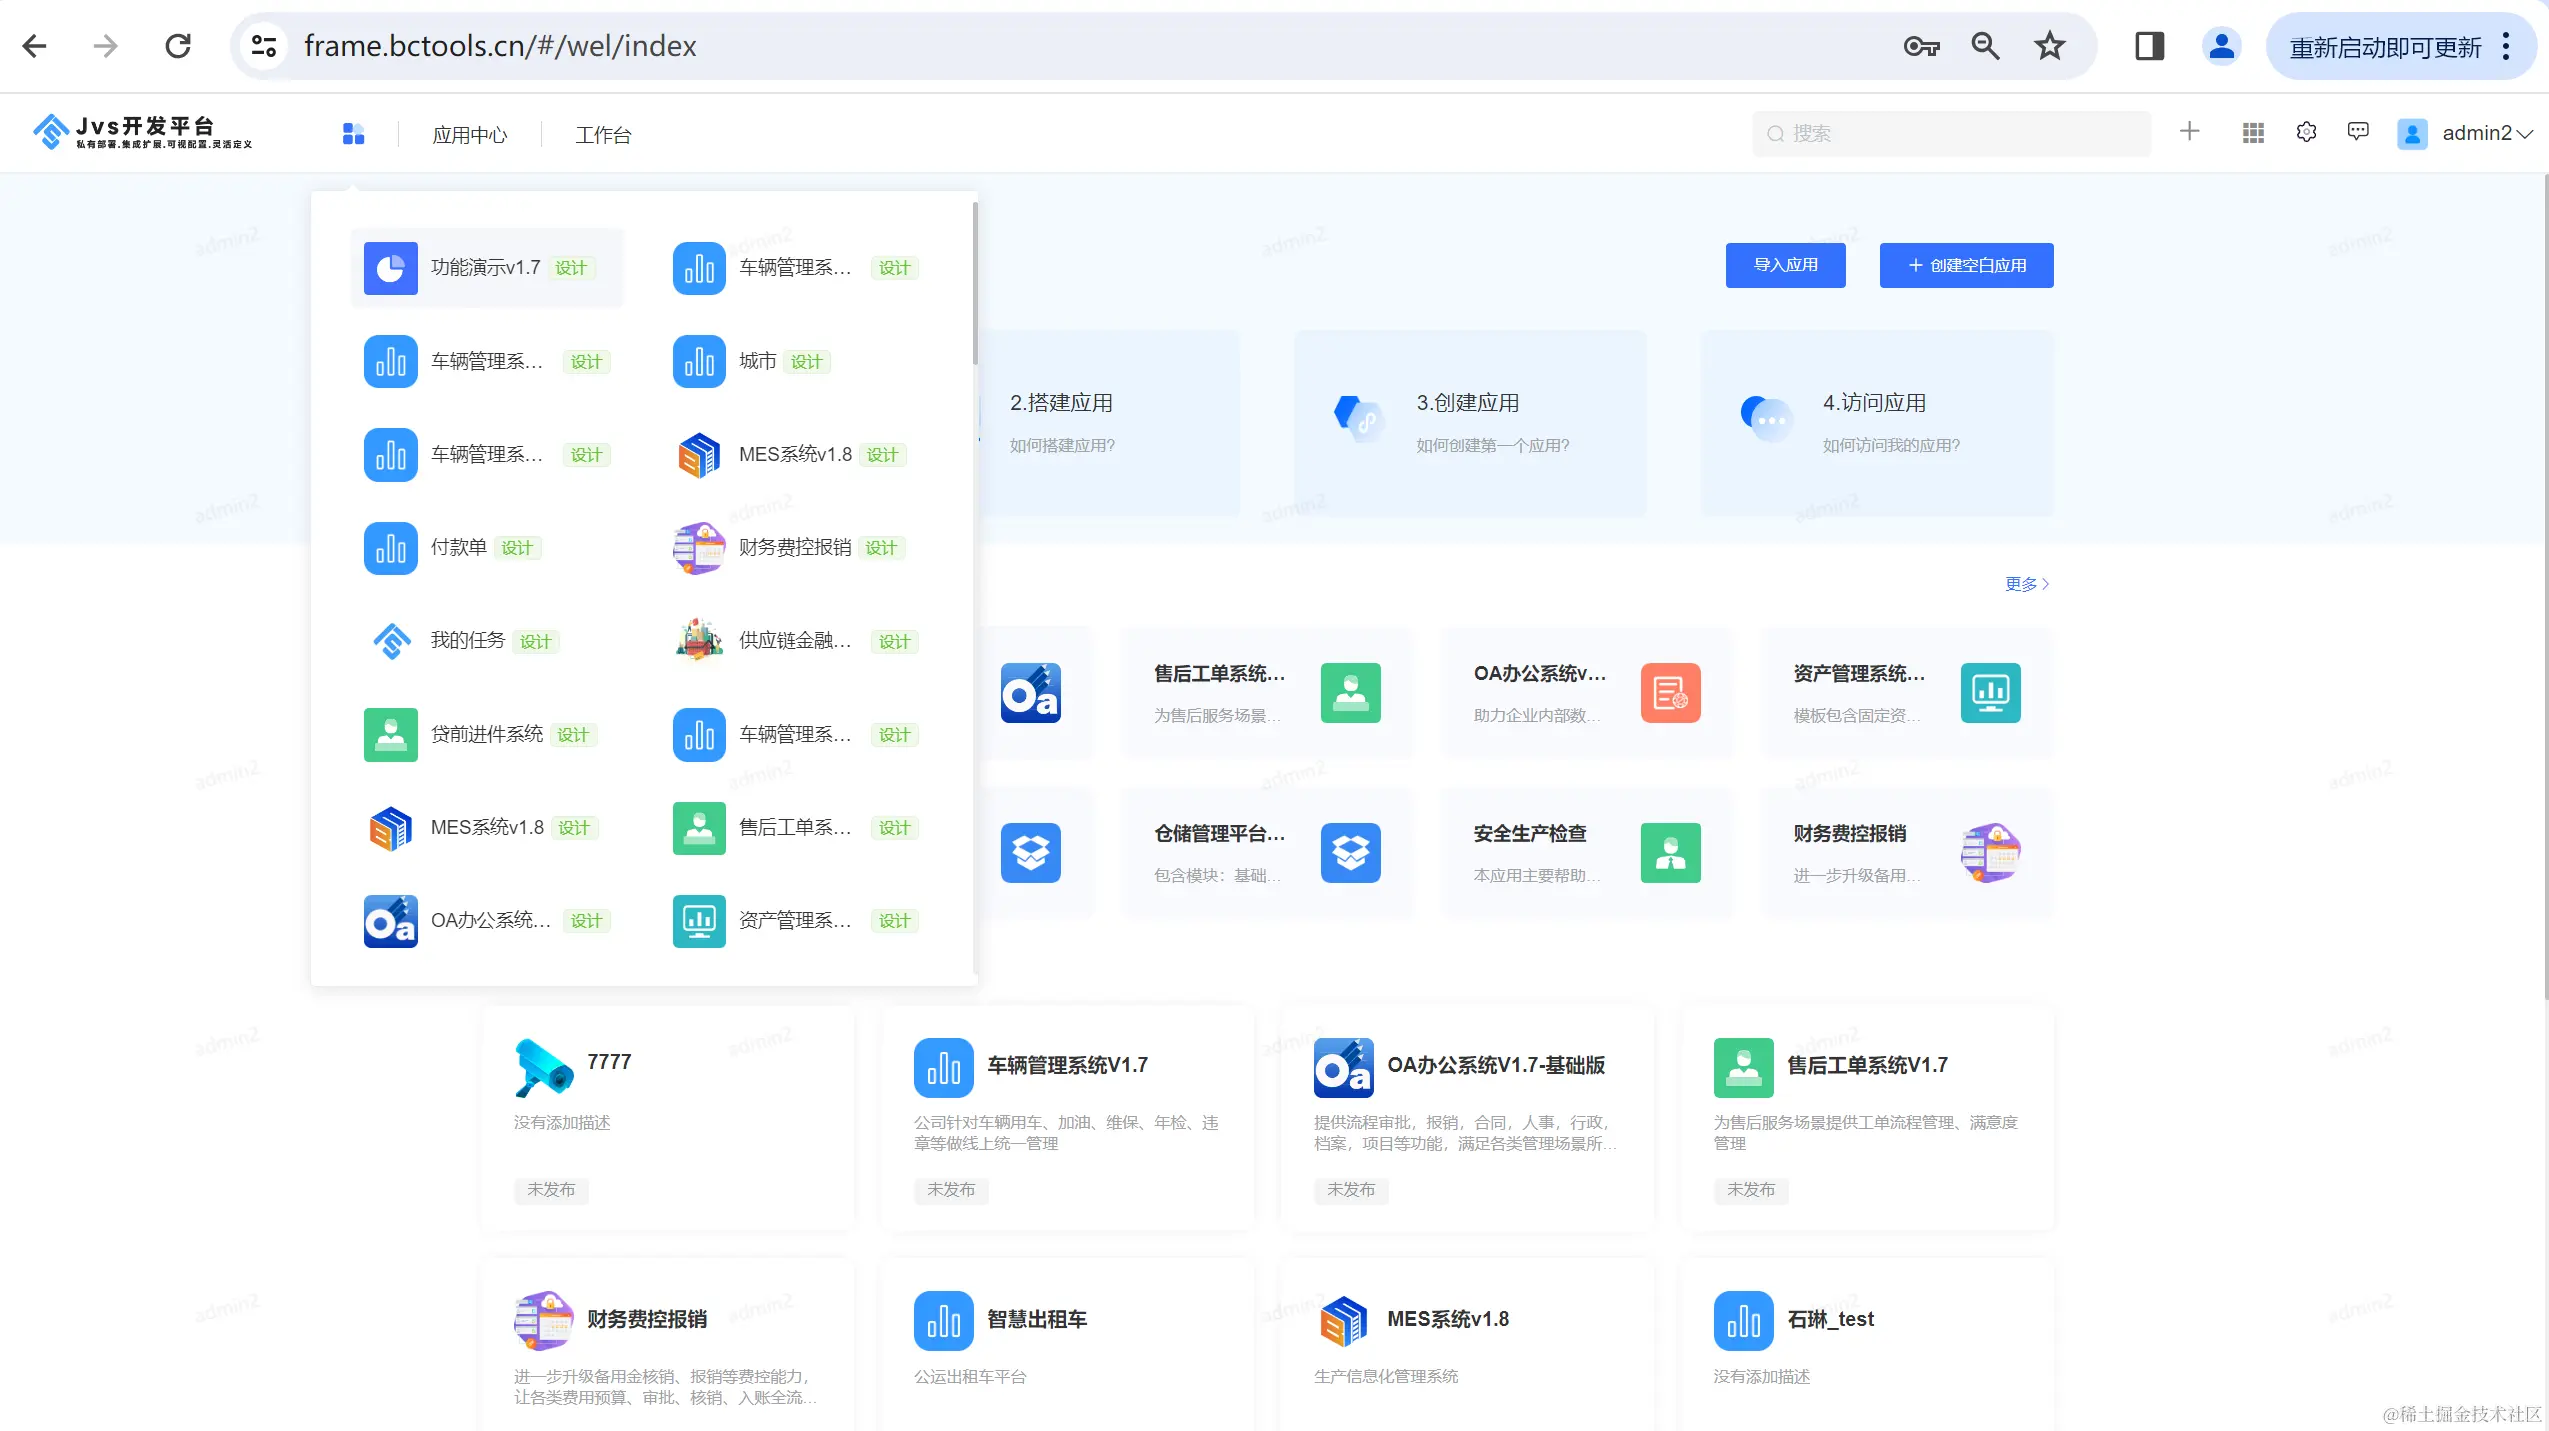Click the settings gear icon in header
2549x1431 pixels.
pyautogui.click(x=2306, y=133)
